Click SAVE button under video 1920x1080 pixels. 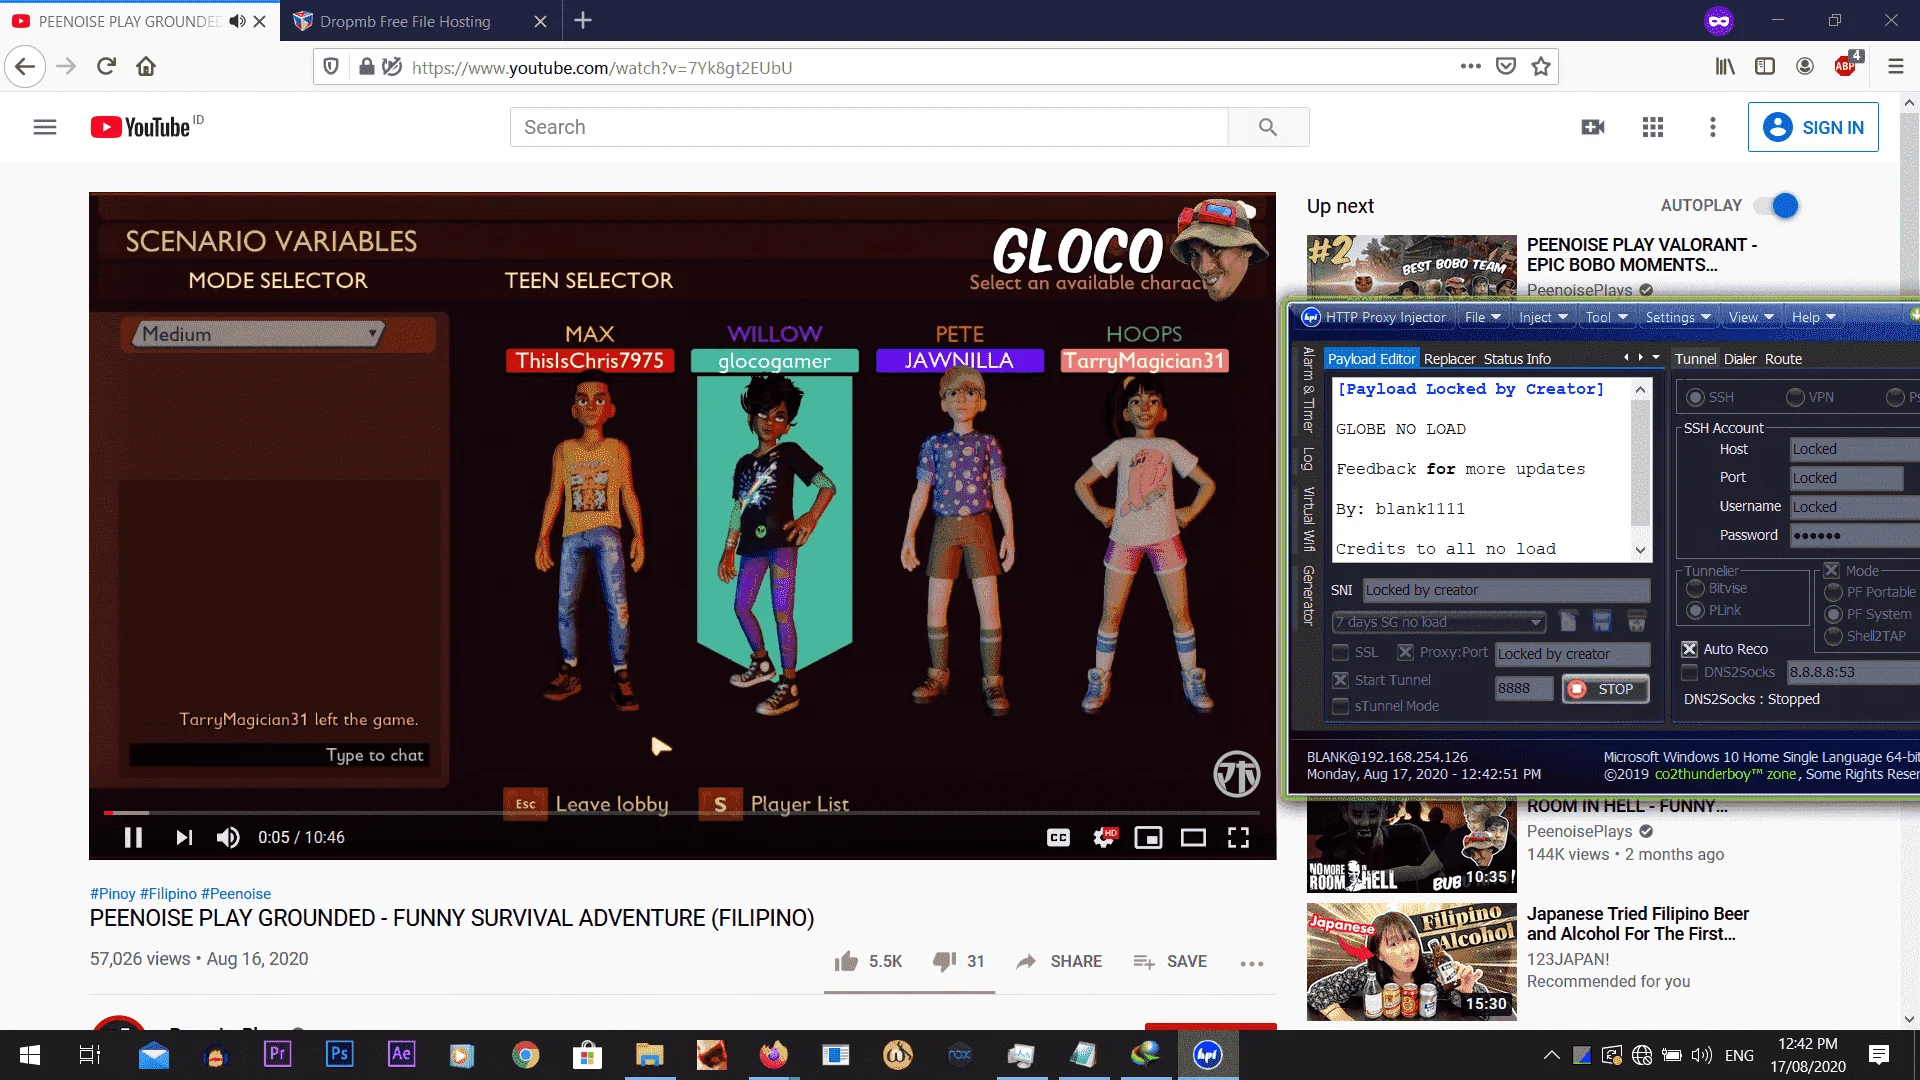tap(1170, 961)
